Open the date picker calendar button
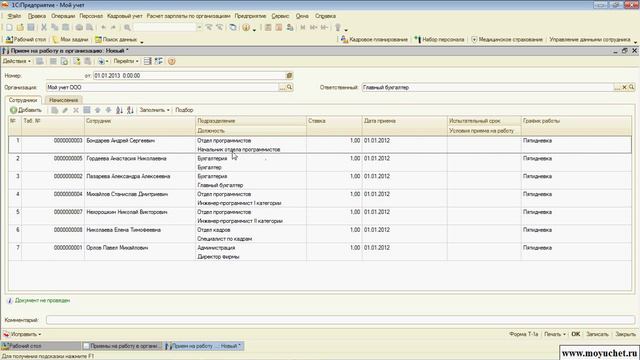Viewport: 640px width, 360px height. (289, 76)
